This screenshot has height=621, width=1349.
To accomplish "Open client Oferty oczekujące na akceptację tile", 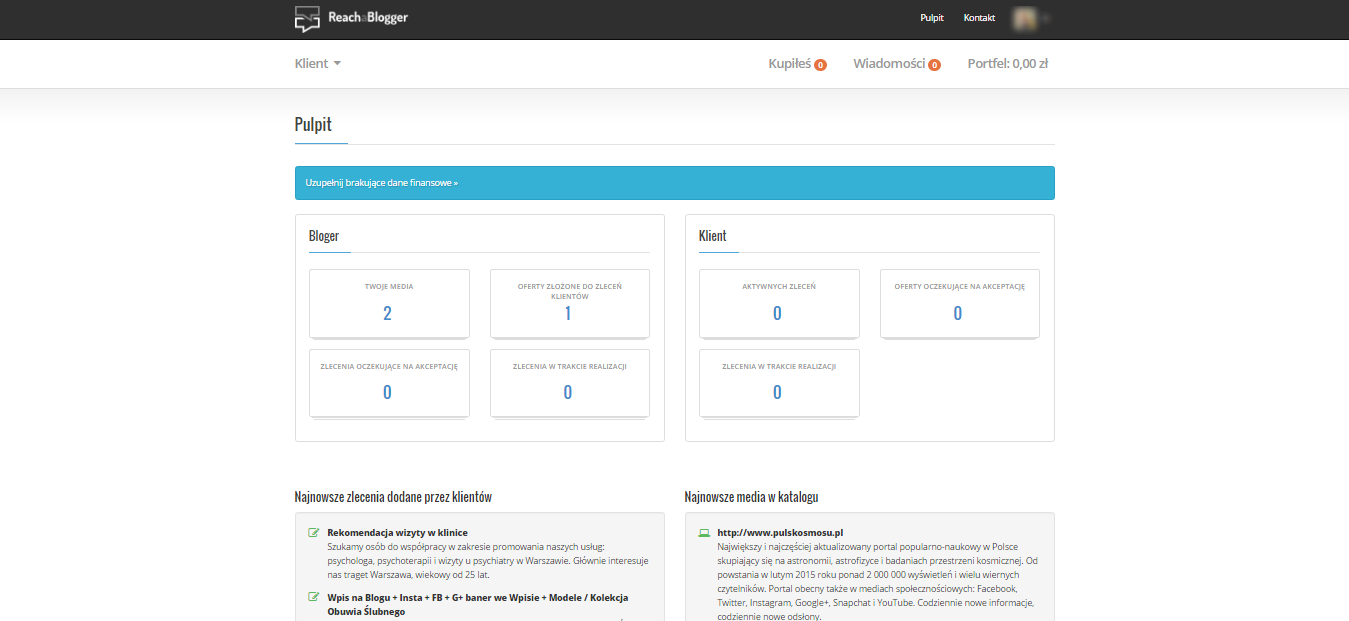I will click(959, 303).
